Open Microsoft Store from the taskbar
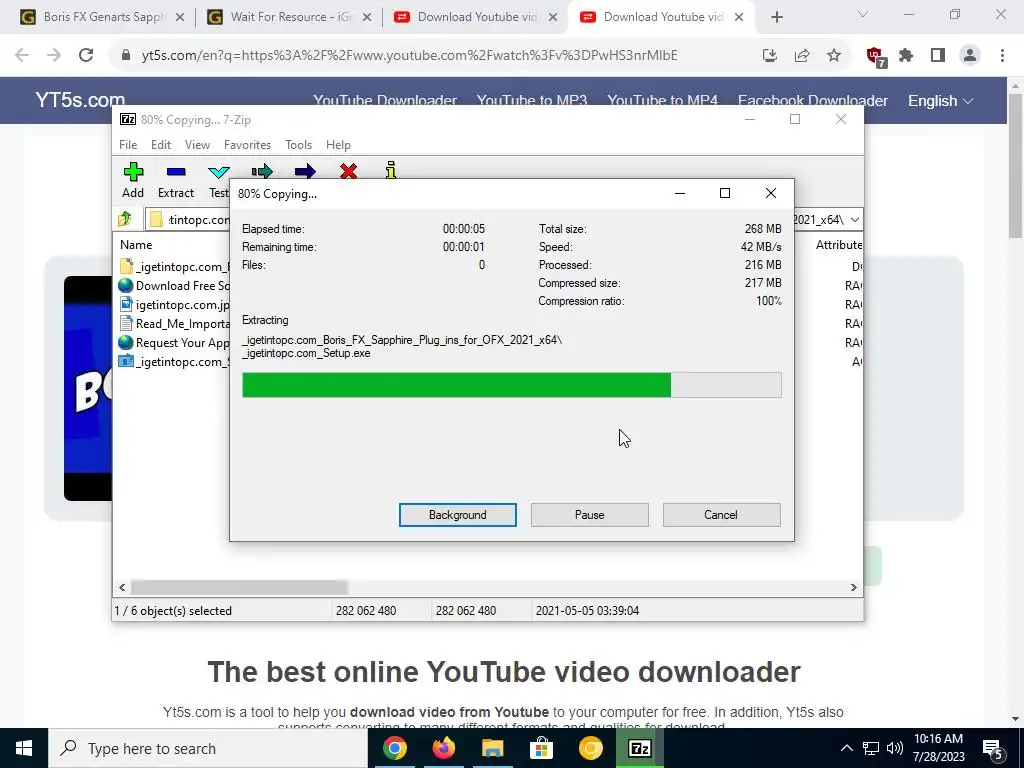The image size is (1024, 768). point(541,748)
